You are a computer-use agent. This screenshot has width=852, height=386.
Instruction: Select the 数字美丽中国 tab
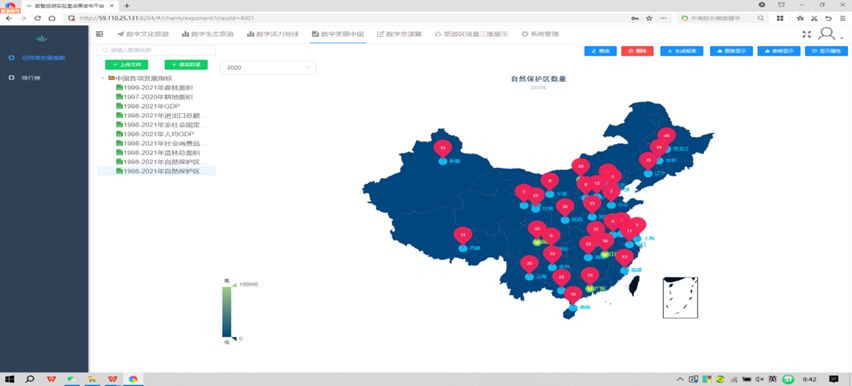(x=337, y=34)
